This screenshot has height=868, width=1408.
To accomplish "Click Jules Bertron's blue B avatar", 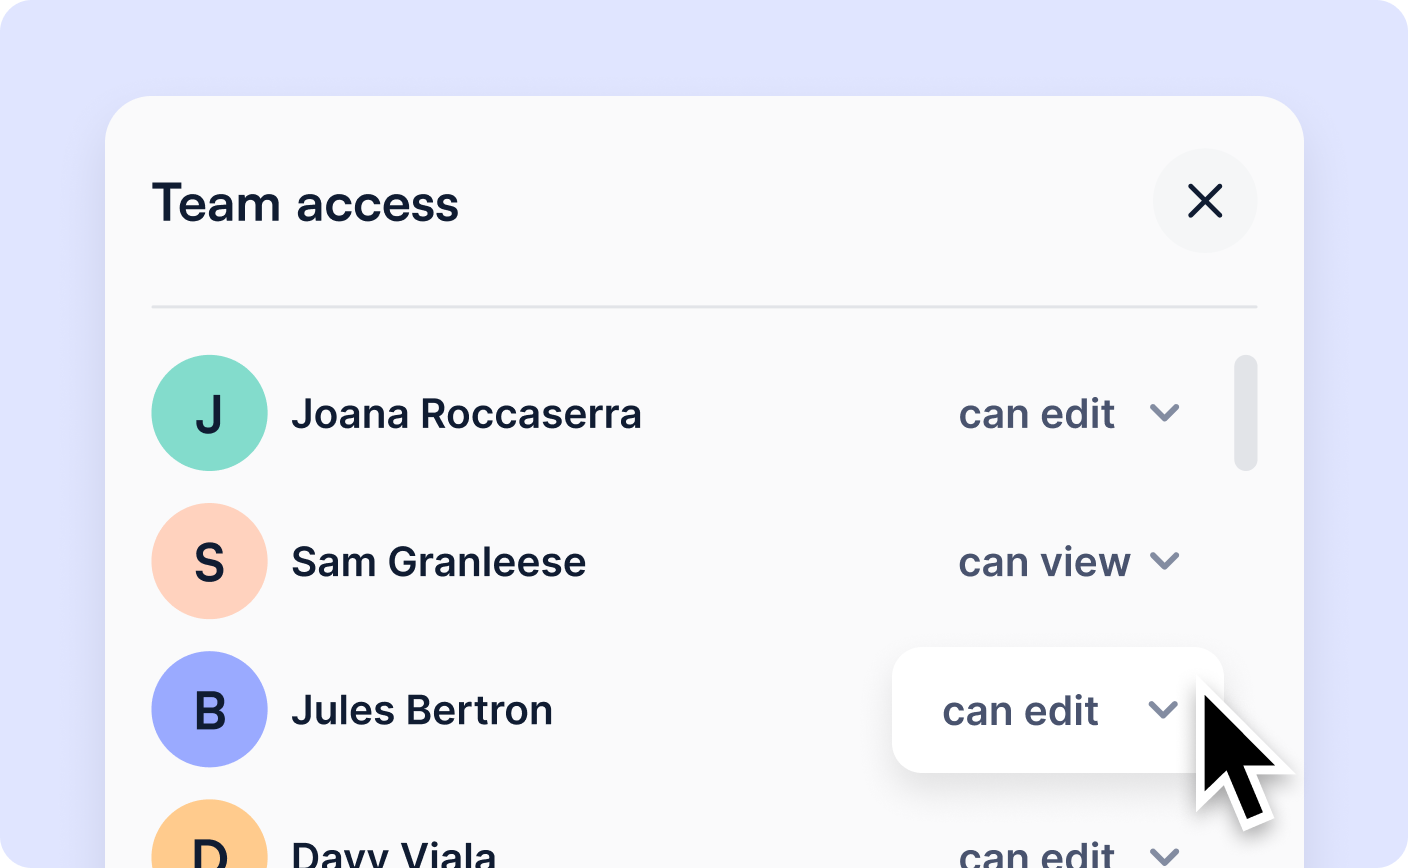I will coord(209,709).
